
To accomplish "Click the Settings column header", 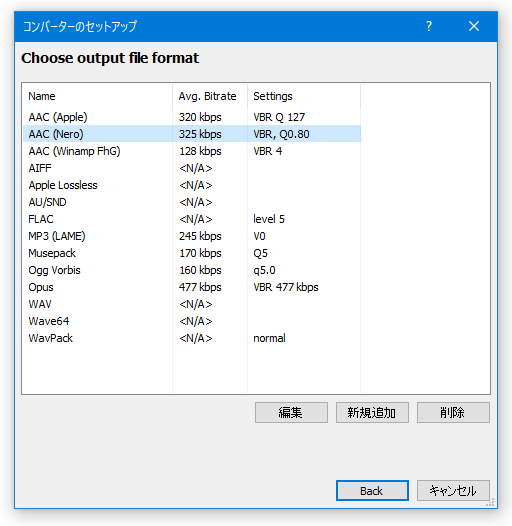I will (304, 96).
